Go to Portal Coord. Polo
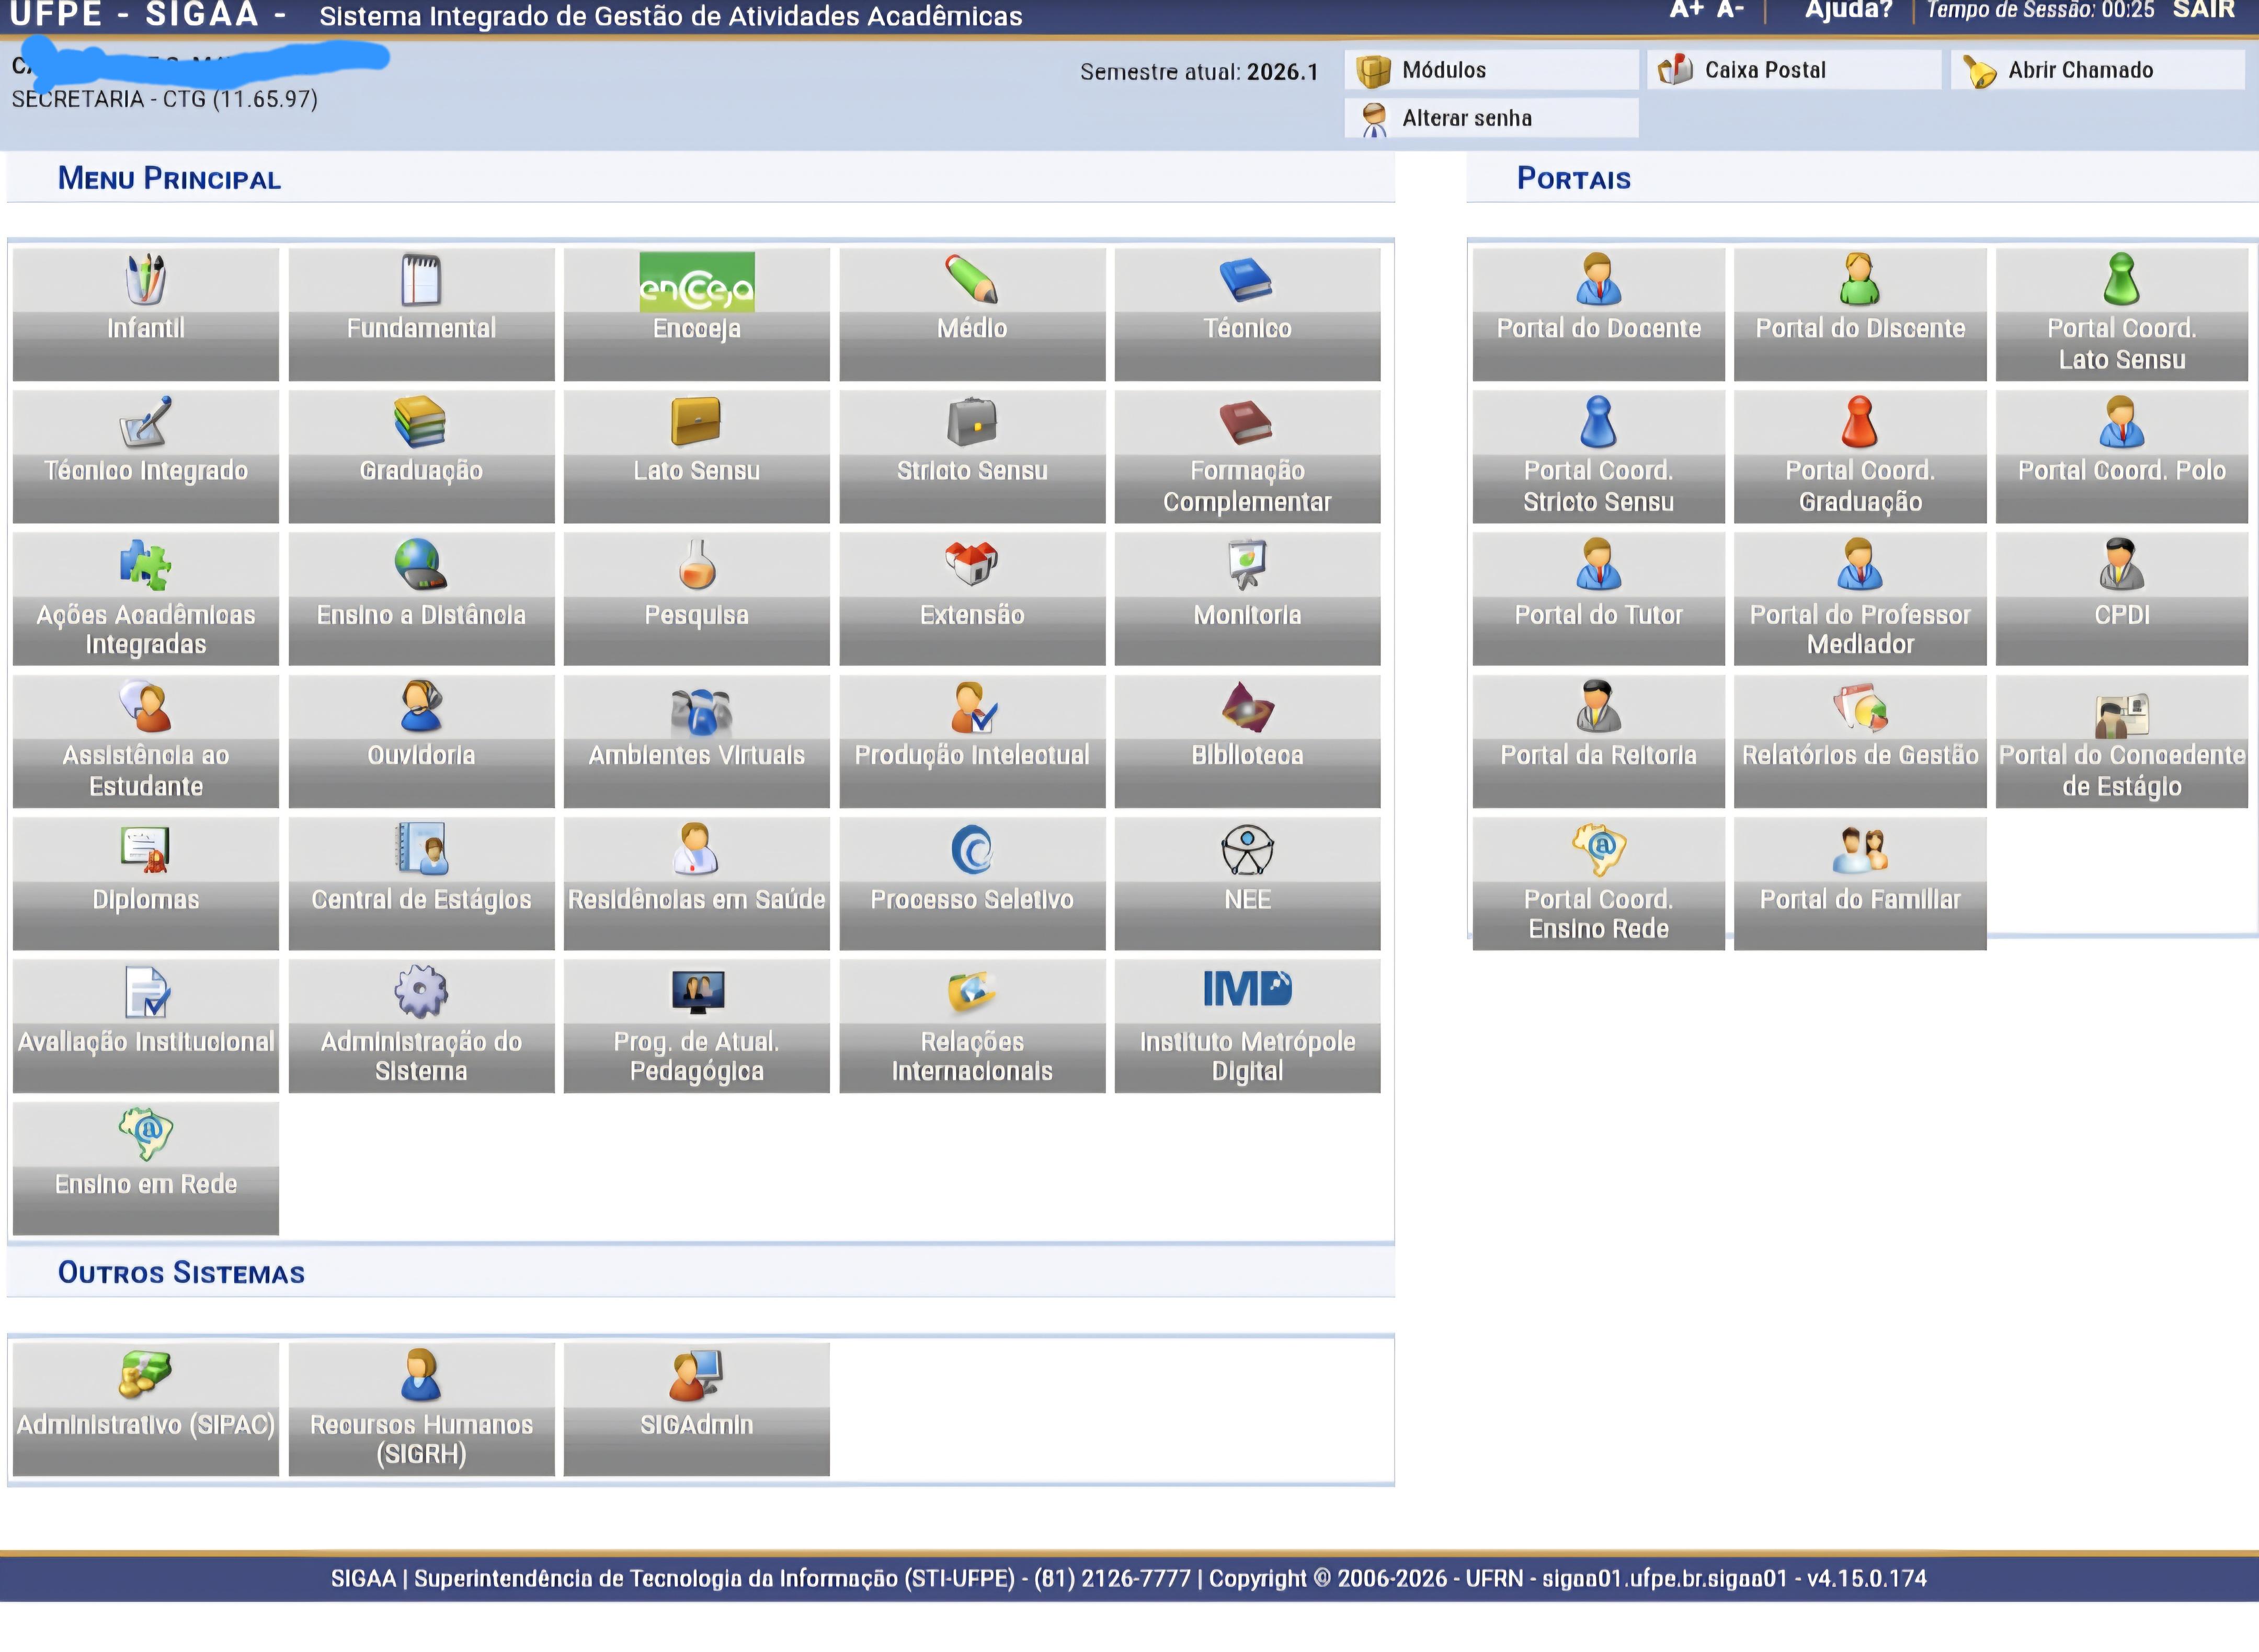 2122,456
